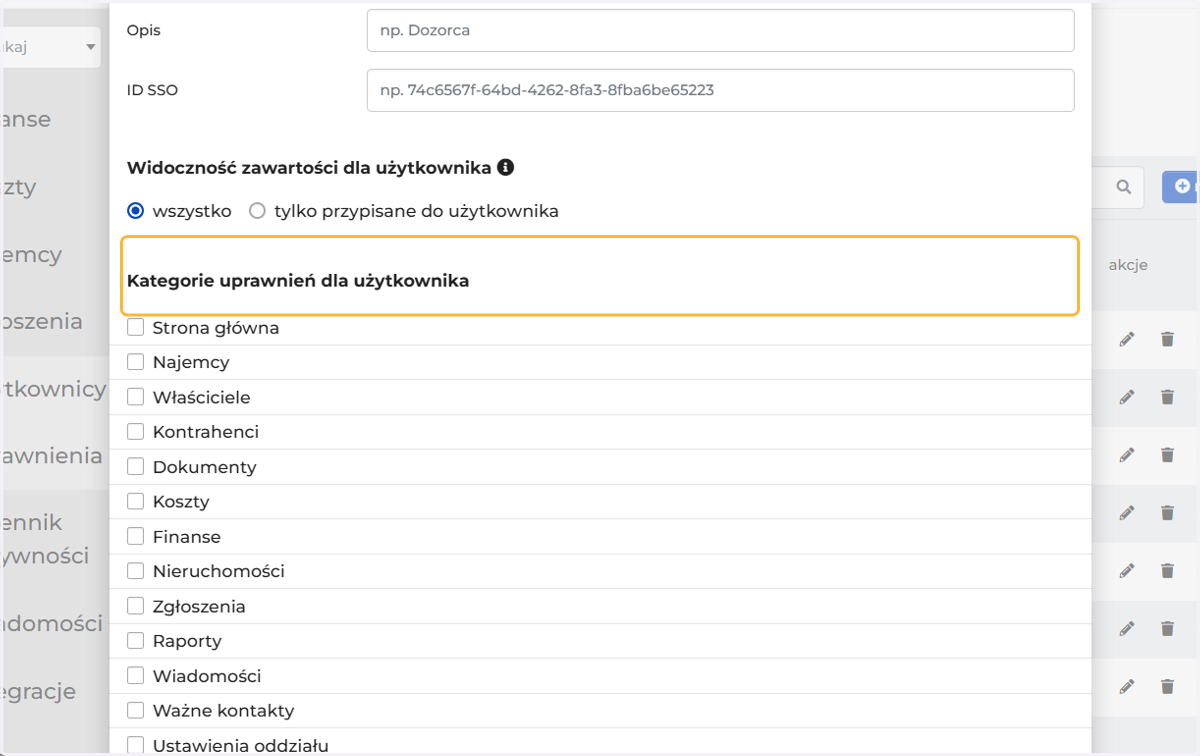The height and width of the screenshot is (756, 1200).
Task: Check the Właściciele checkbox
Action: pos(136,397)
